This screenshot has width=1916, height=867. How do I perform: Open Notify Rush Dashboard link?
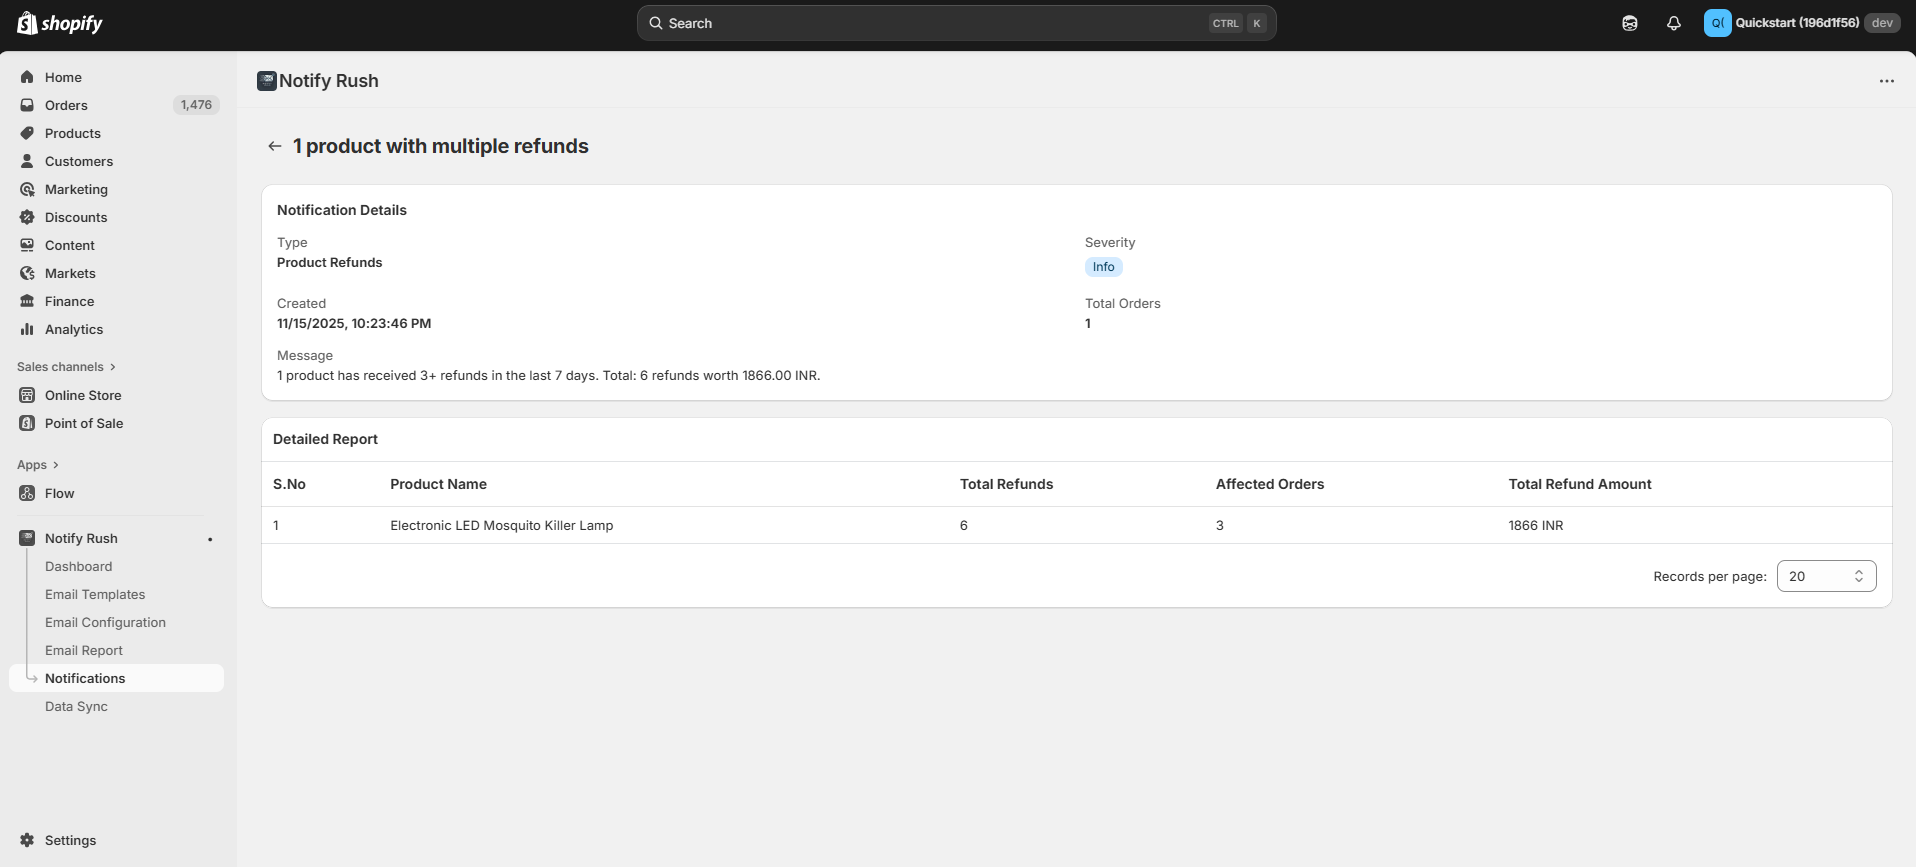(78, 566)
